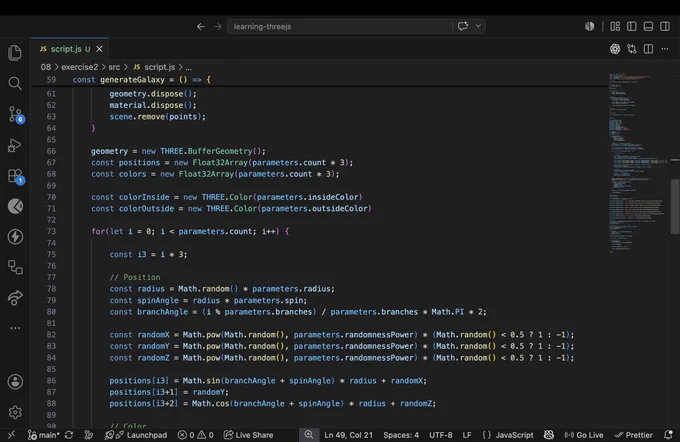Image resolution: width=680 pixels, height=442 pixels.
Task: Open the round pie-shaped activity bar icon
Action: pos(15,206)
